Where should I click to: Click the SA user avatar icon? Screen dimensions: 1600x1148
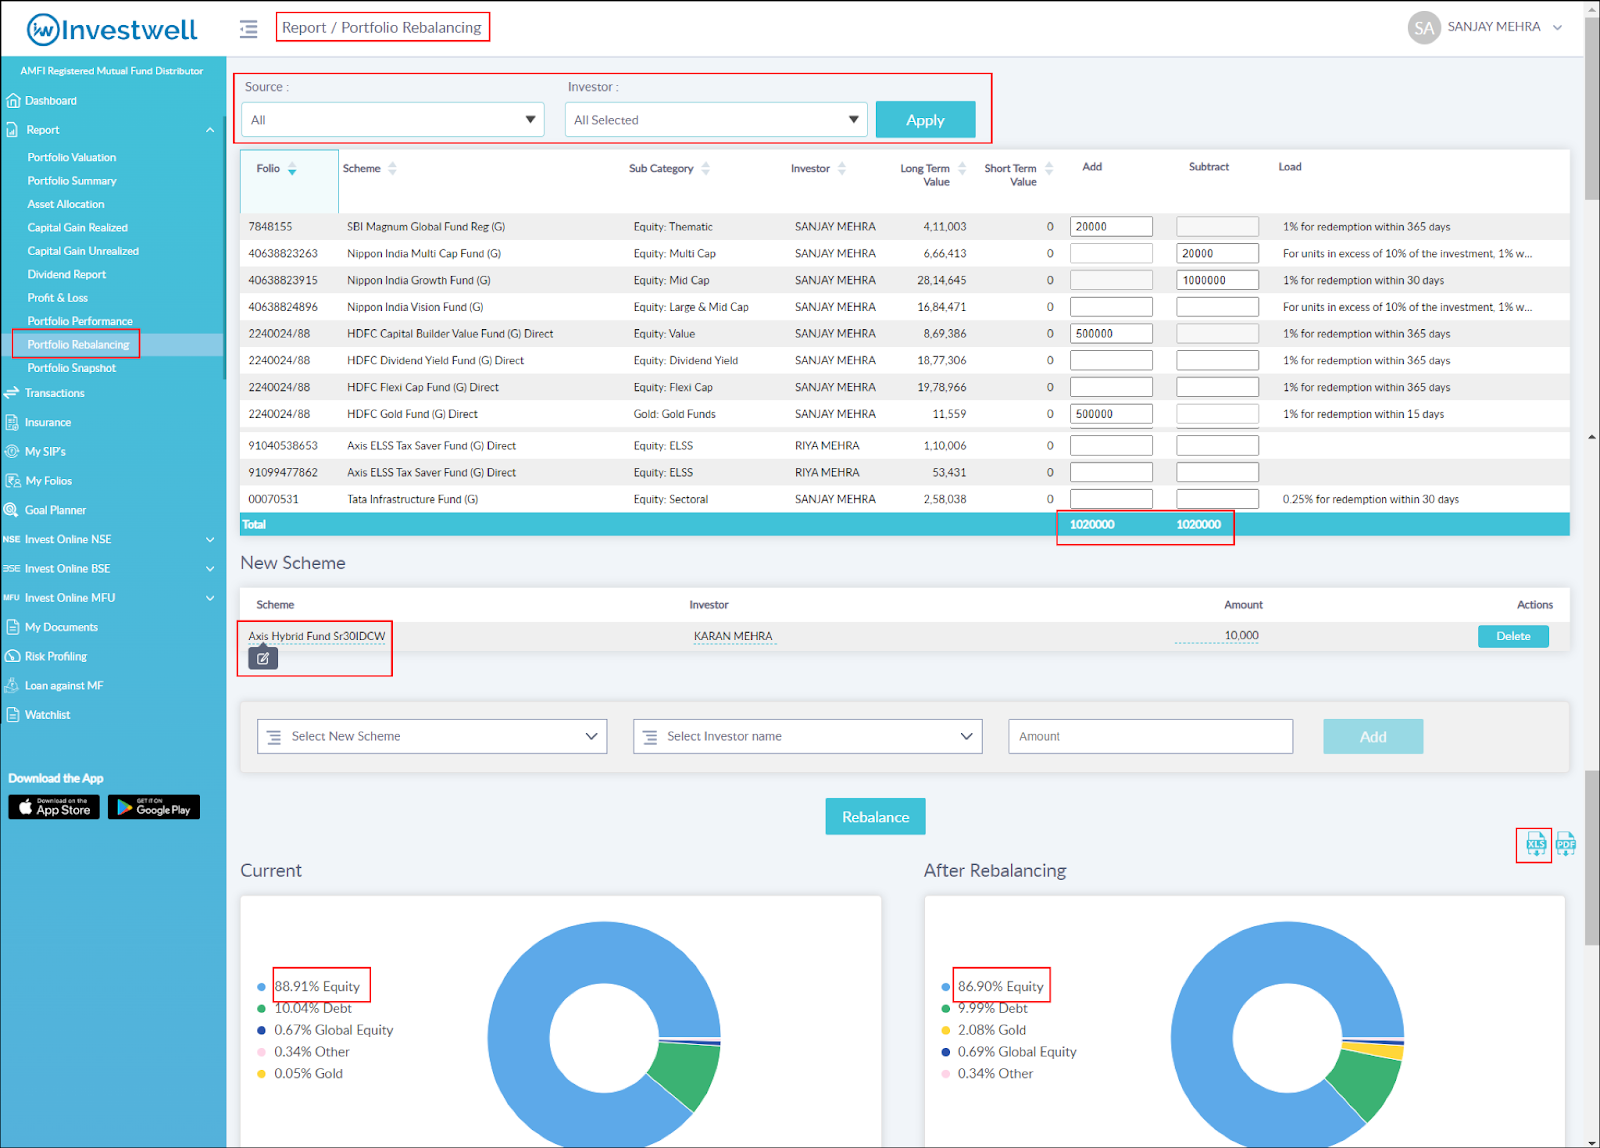(1423, 28)
